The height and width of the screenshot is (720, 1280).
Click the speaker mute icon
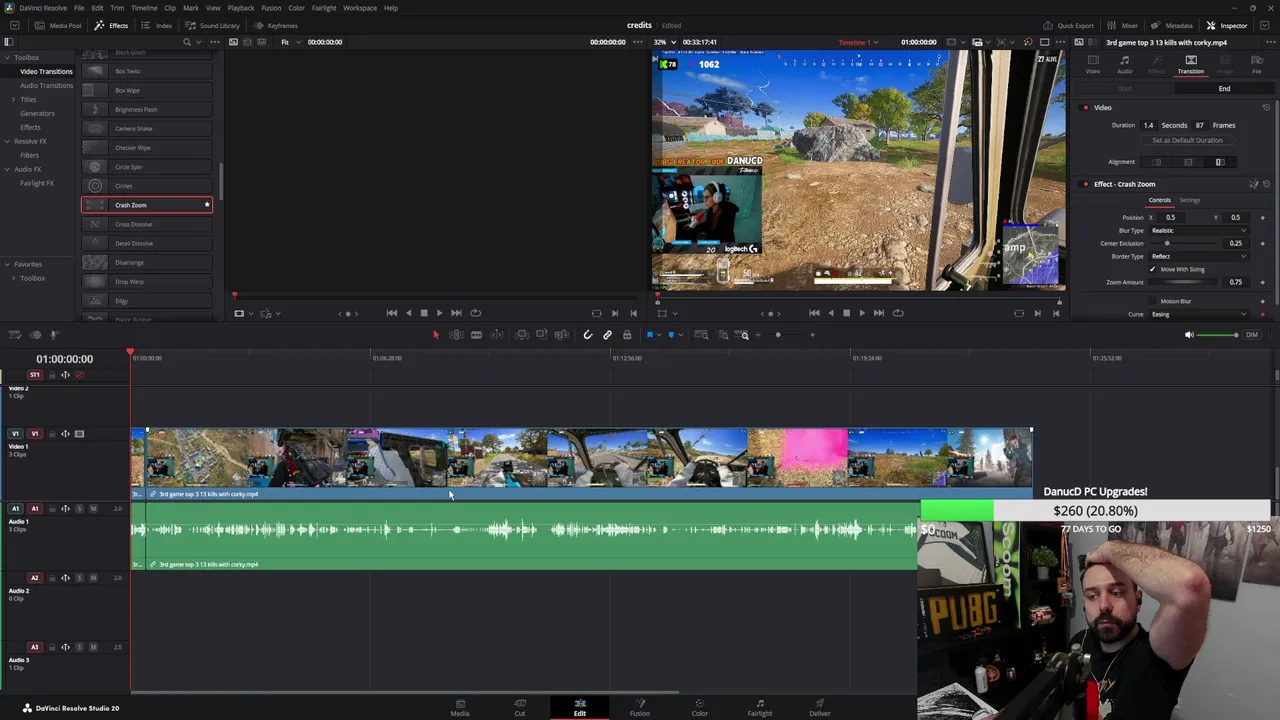(1189, 335)
